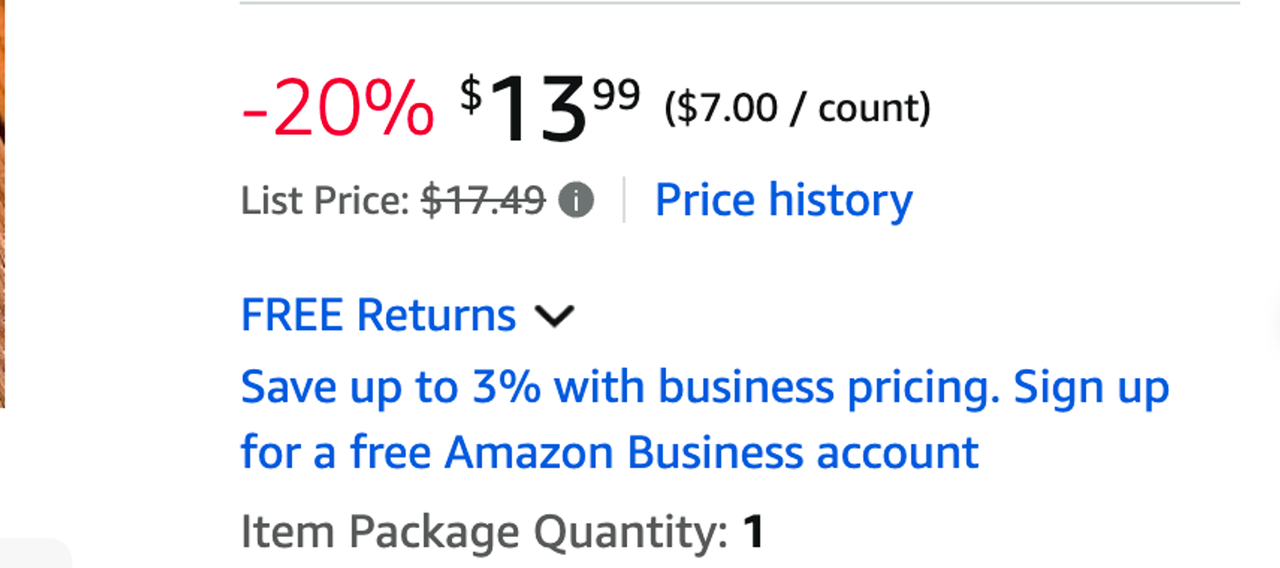Click the bold quantity value 1
1280x568 pixels.
tap(753, 532)
